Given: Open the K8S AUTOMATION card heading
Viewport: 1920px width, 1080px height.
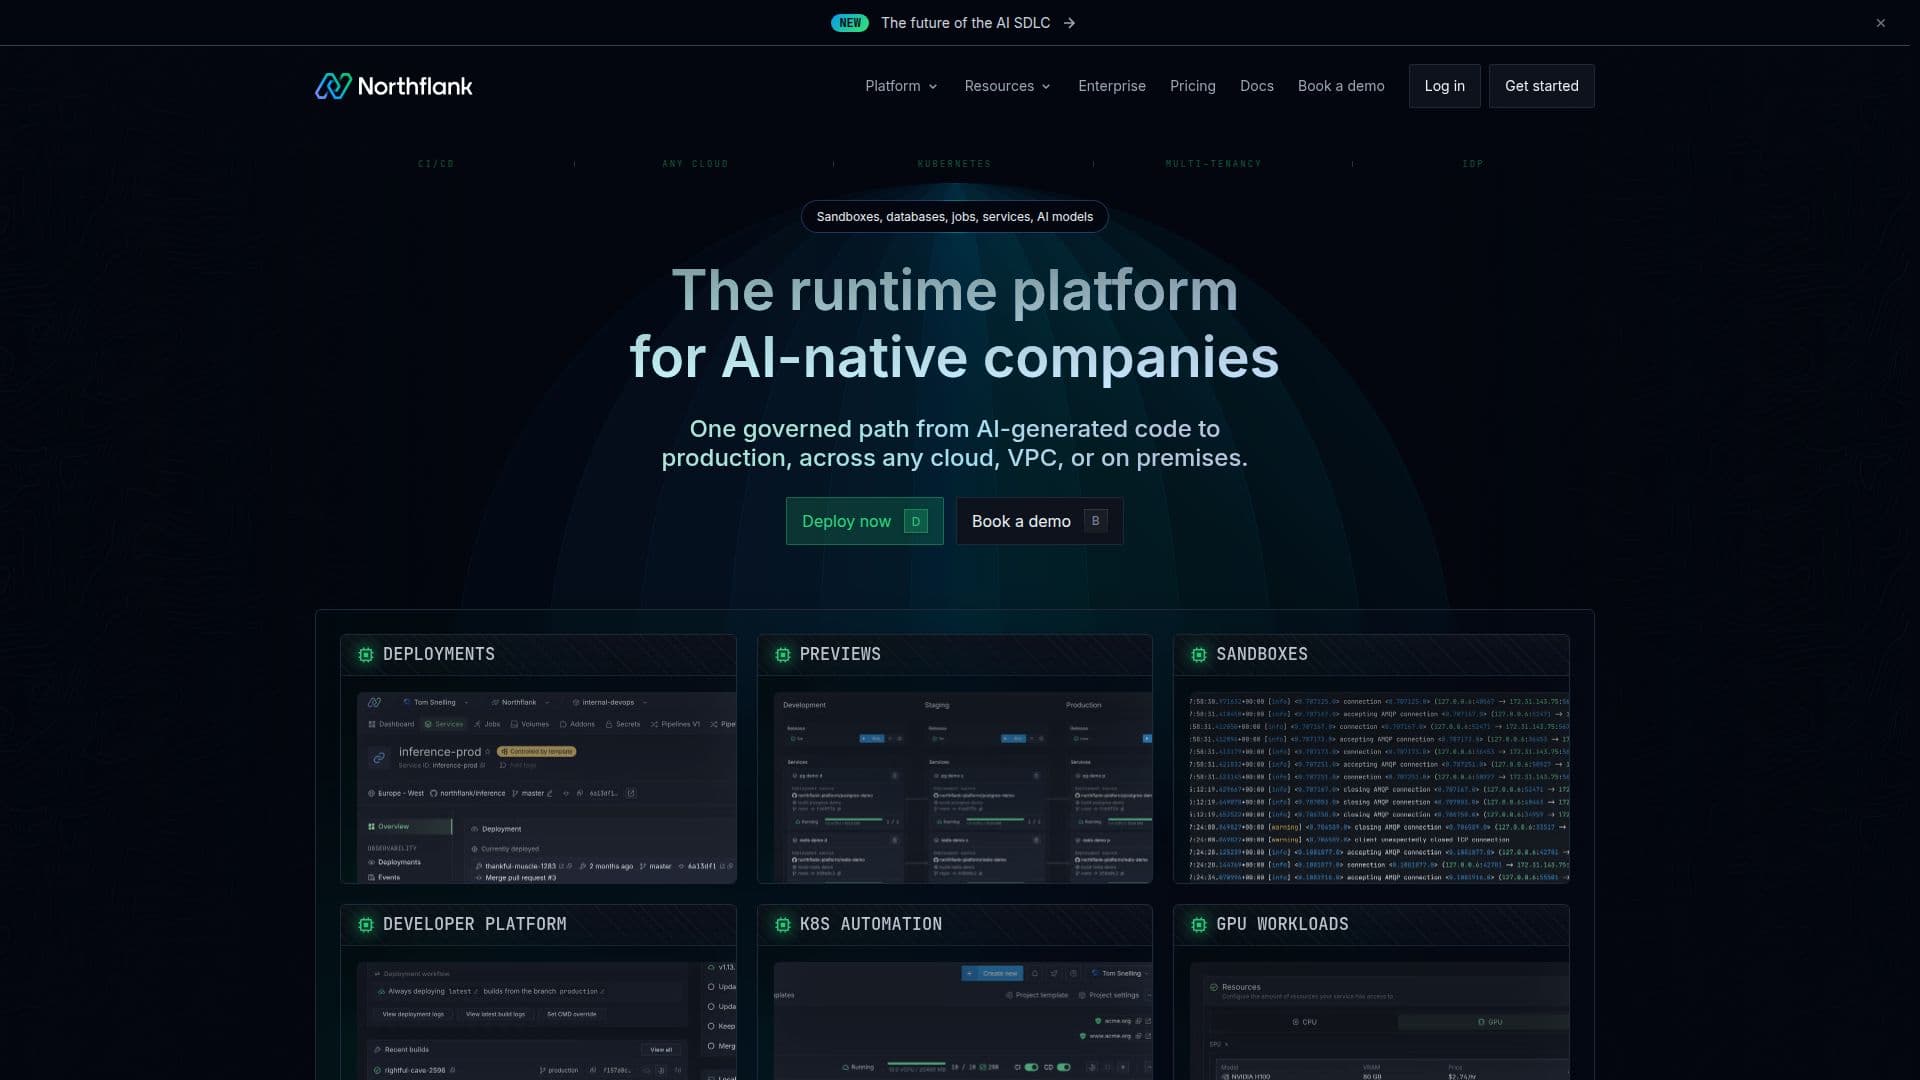Looking at the screenshot, I should click(871, 925).
